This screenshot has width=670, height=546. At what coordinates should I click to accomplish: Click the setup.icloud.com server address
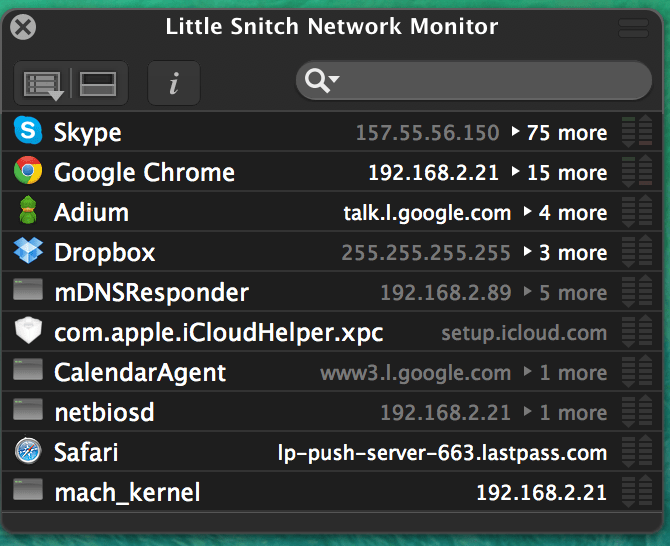[x=524, y=333]
